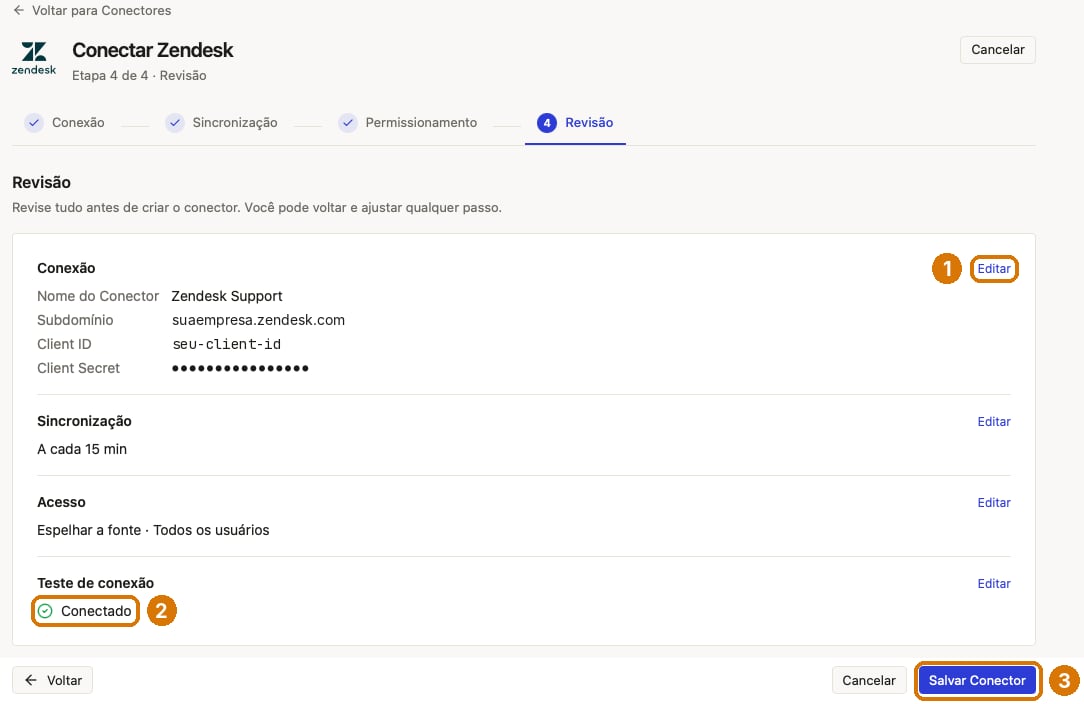1084x704 pixels.
Task: Click the top Cancelar button
Action: tap(998, 50)
